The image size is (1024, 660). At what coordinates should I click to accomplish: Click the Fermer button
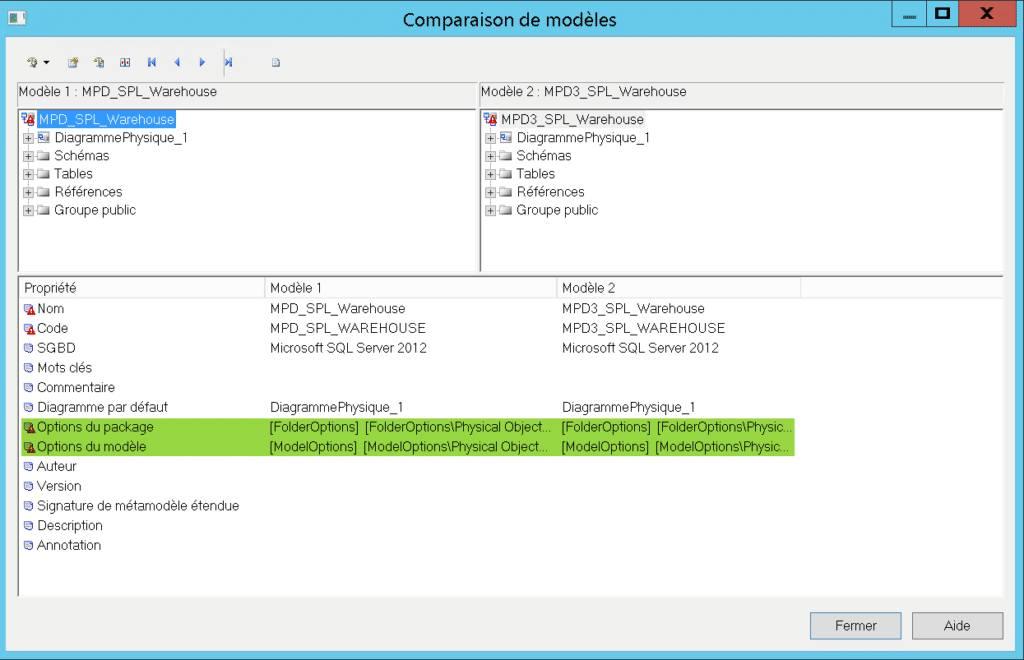[x=856, y=626]
